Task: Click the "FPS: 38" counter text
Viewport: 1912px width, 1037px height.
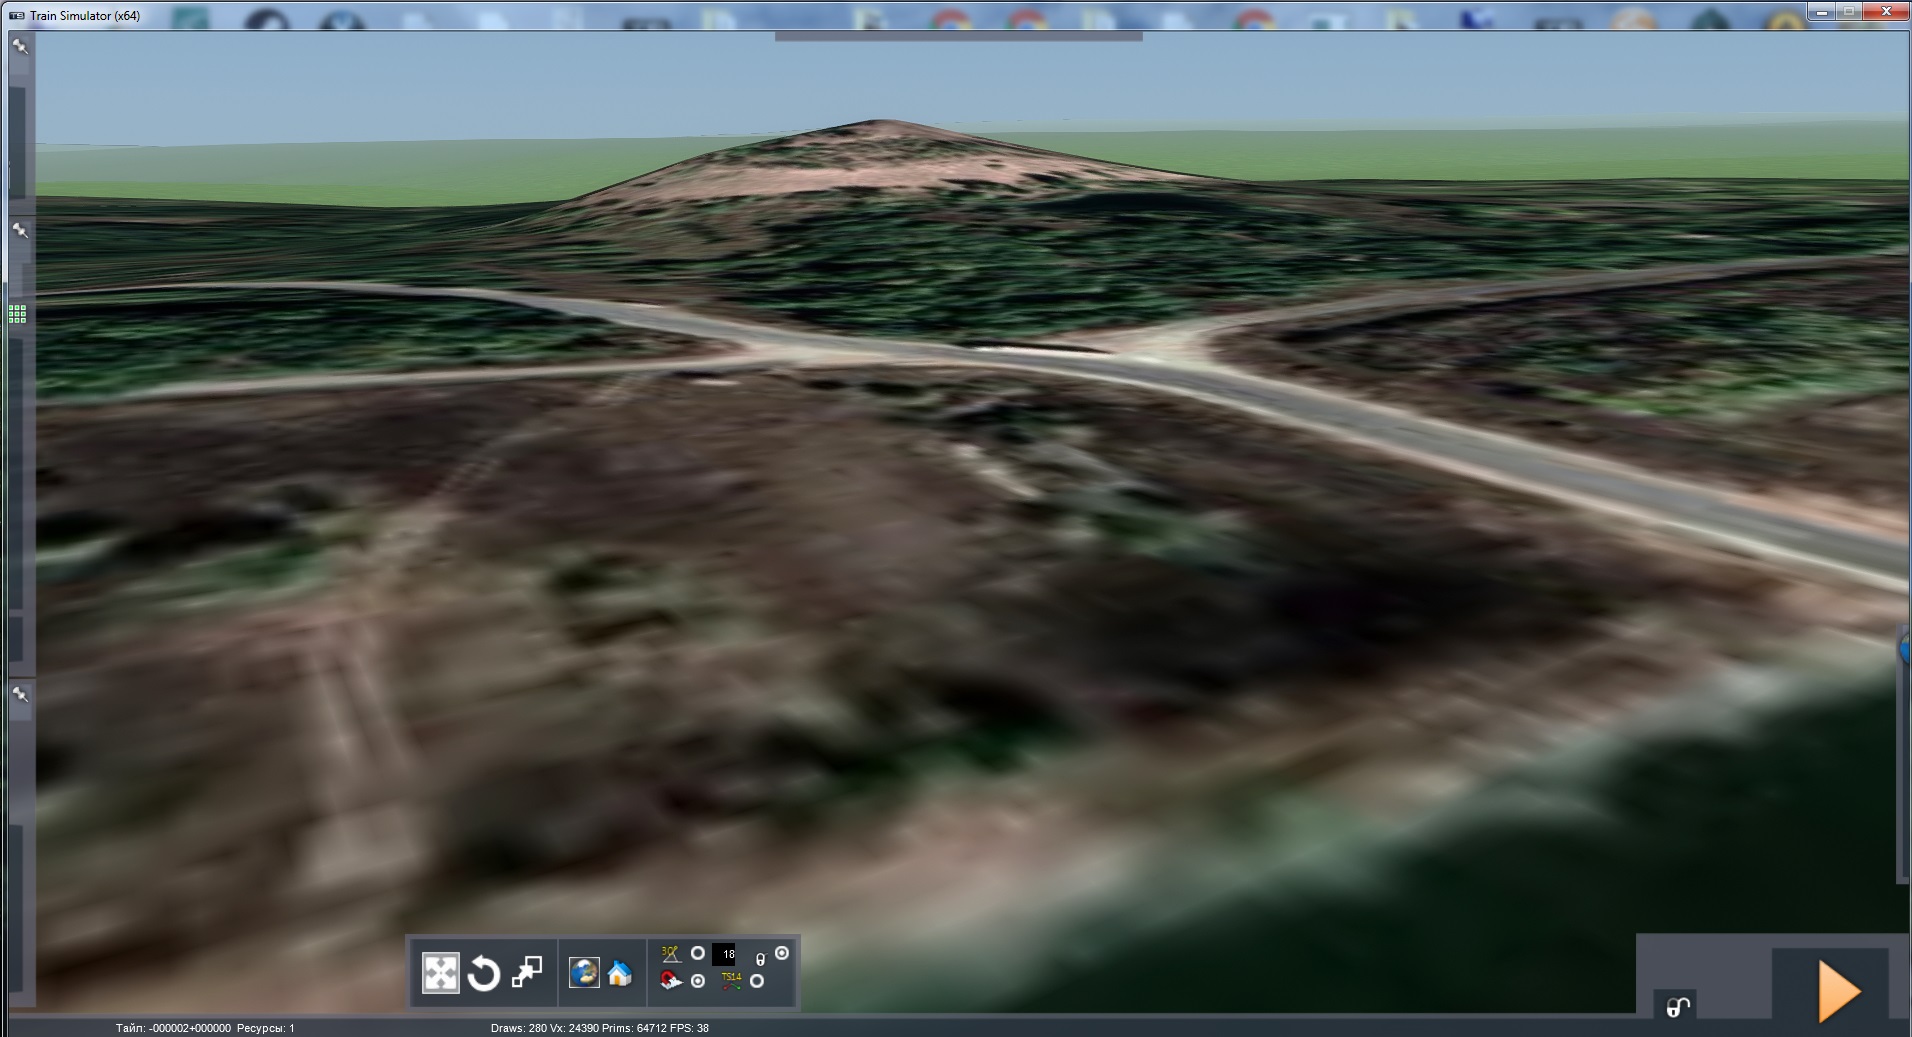Action: 691,1028
